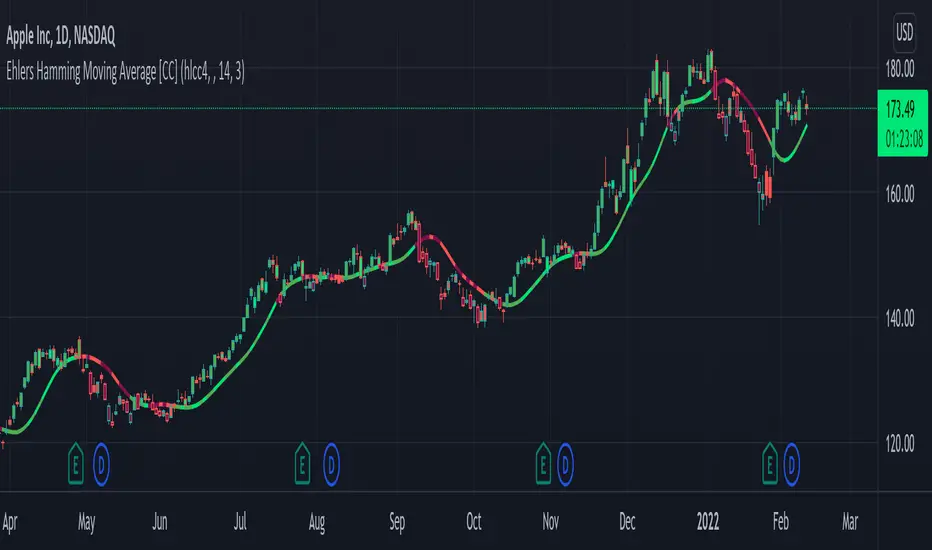The width and height of the screenshot is (932, 550).
Task: Click the Jul label on time axis
Action: pyautogui.click(x=240, y=522)
